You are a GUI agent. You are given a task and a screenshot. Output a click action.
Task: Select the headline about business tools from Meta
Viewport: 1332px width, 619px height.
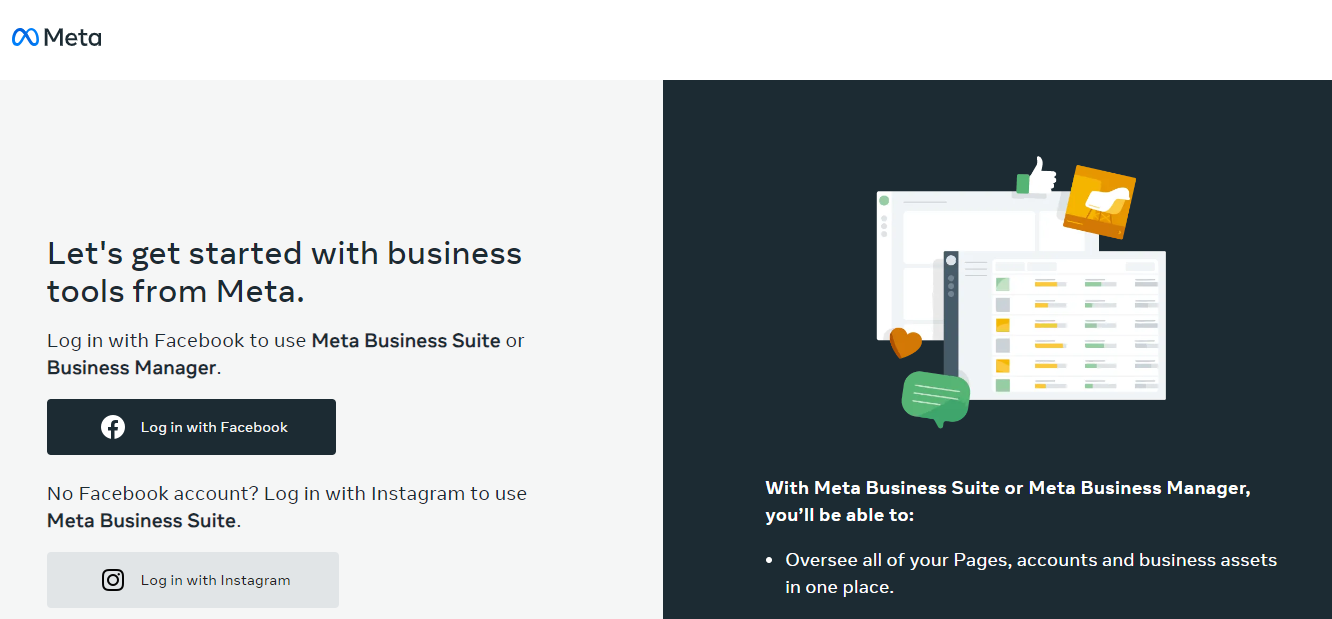[x=284, y=270]
